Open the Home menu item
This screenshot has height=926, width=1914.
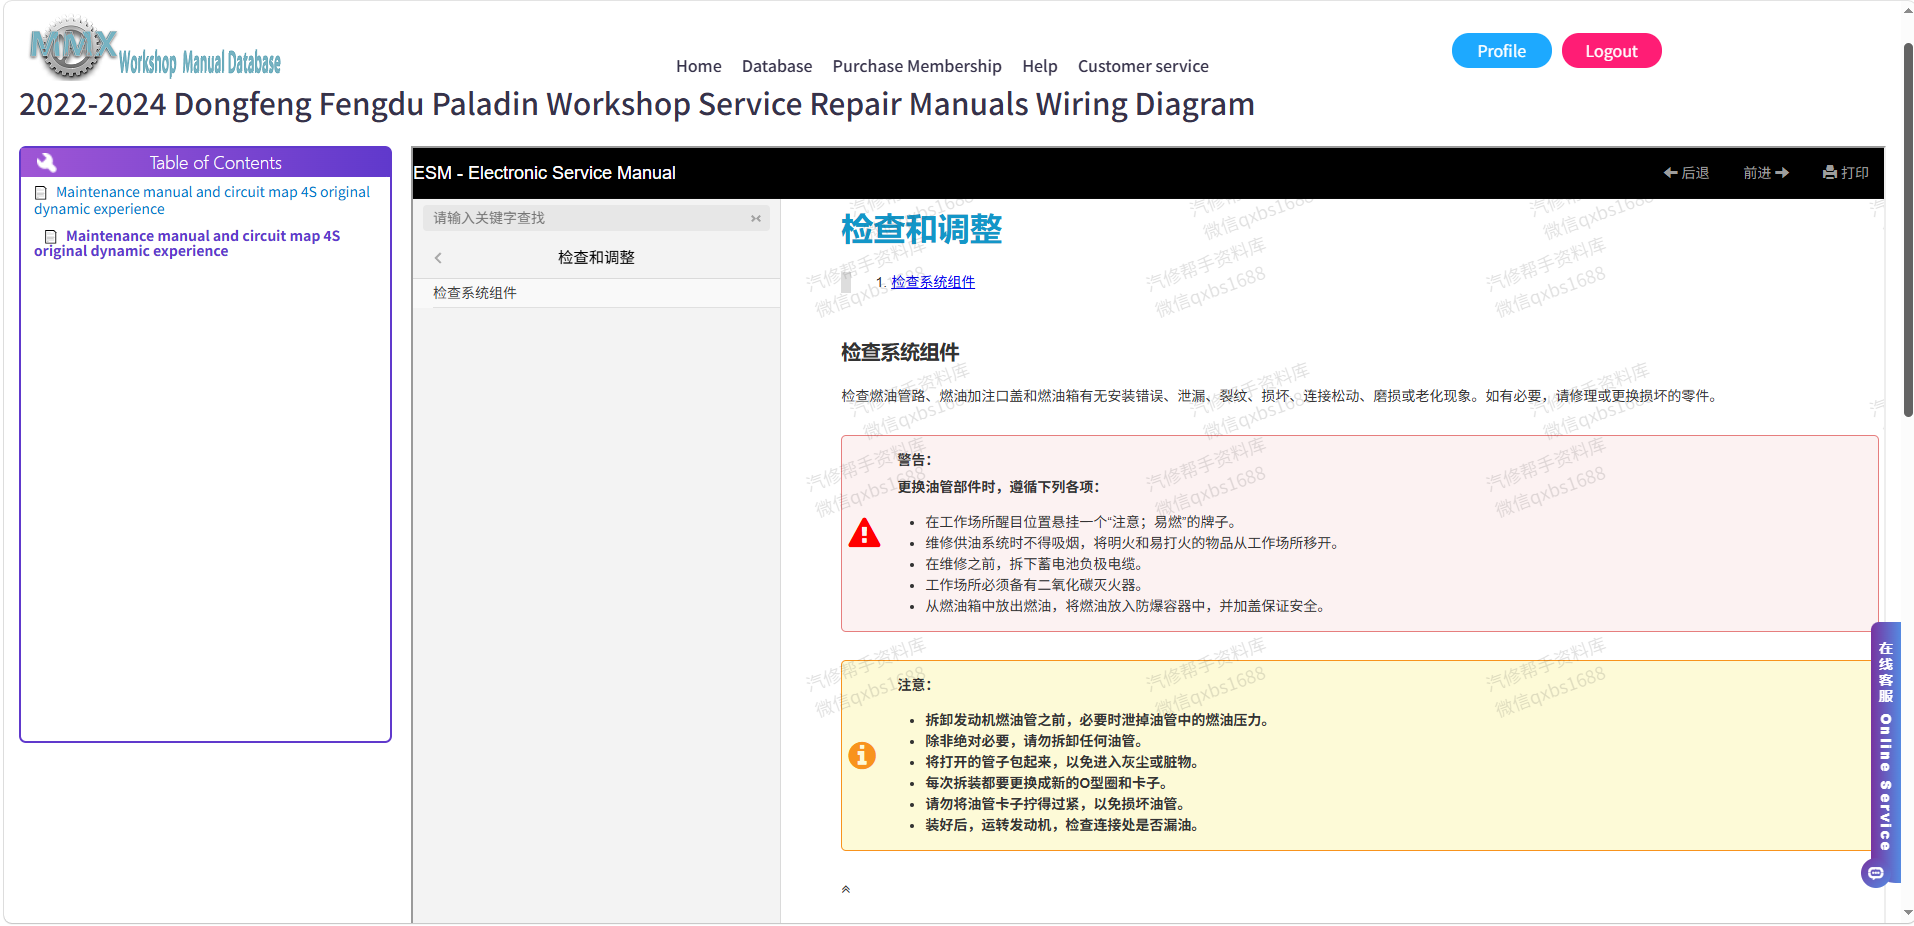(x=699, y=66)
